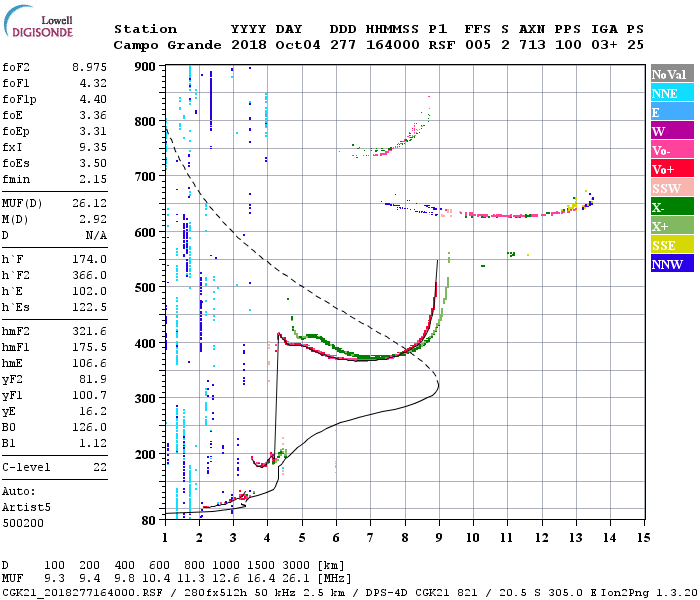Click the Campo Grande station name

167,45
